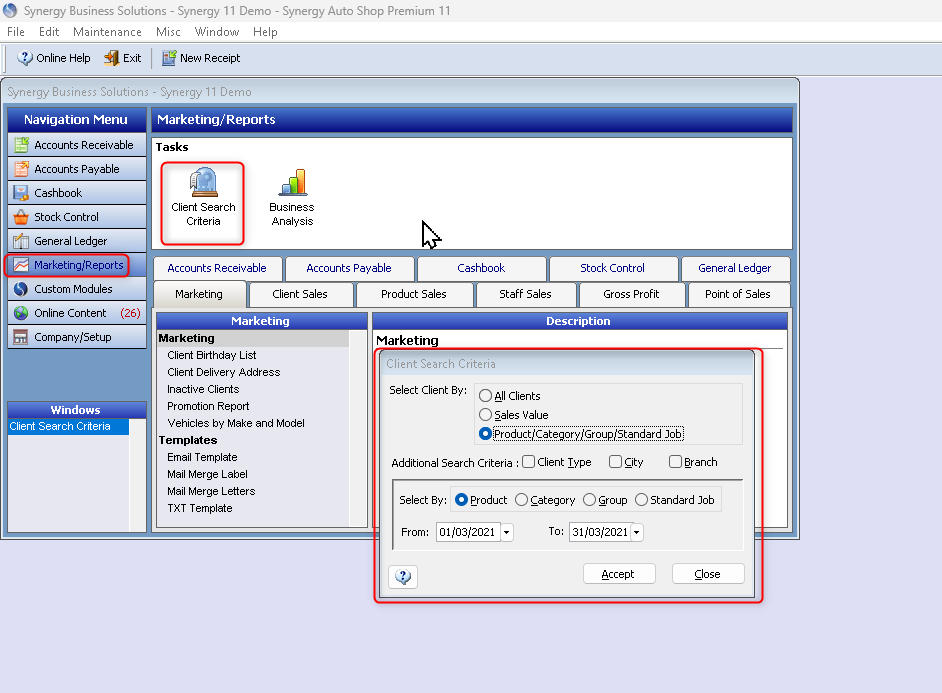Click the Custom Modules navigation icon
Image resolution: width=942 pixels, height=693 pixels.
21,289
